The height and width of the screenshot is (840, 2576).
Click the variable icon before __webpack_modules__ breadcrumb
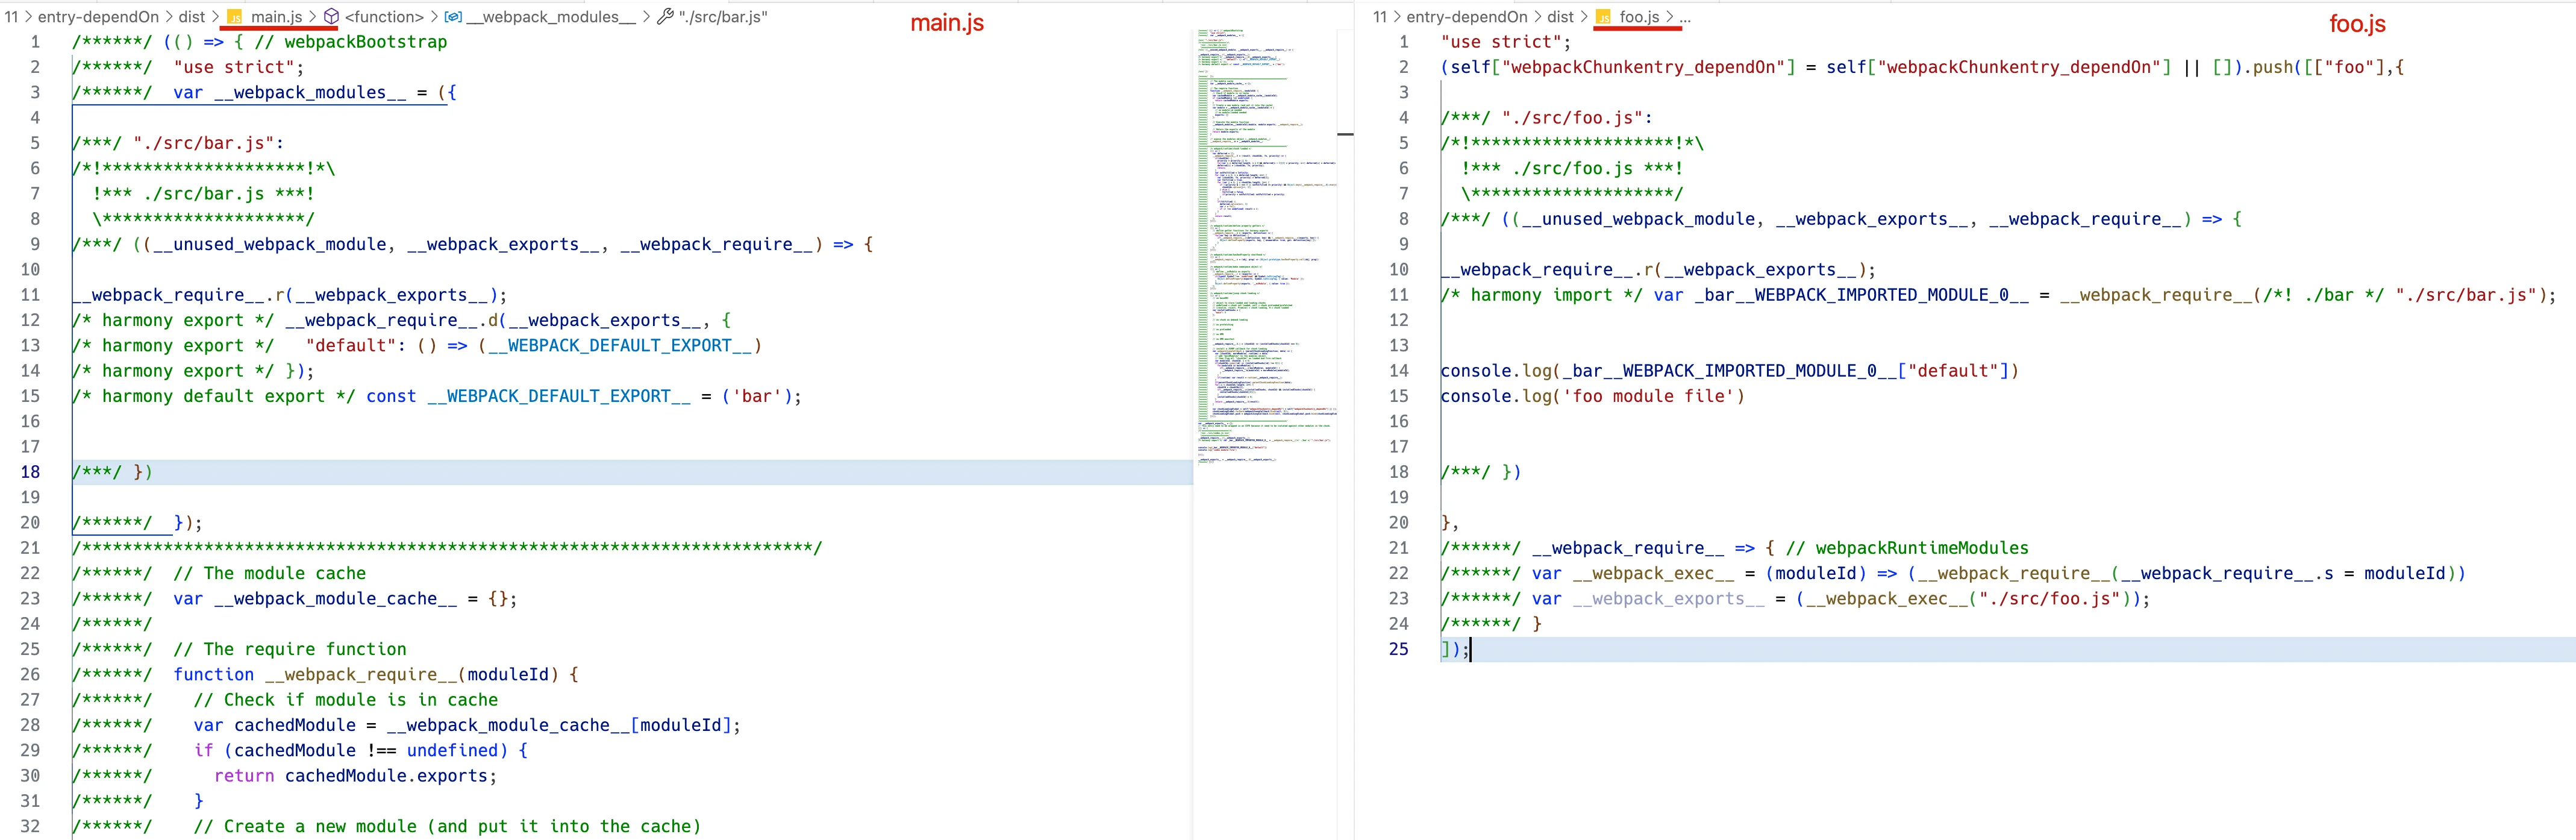[x=453, y=17]
